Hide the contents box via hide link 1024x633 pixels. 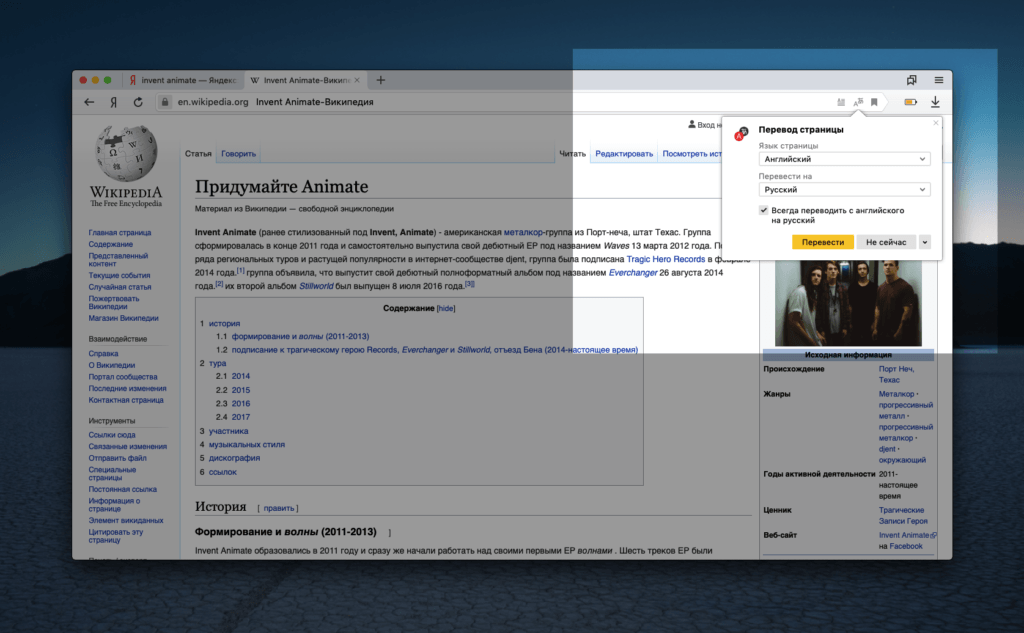coord(446,308)
